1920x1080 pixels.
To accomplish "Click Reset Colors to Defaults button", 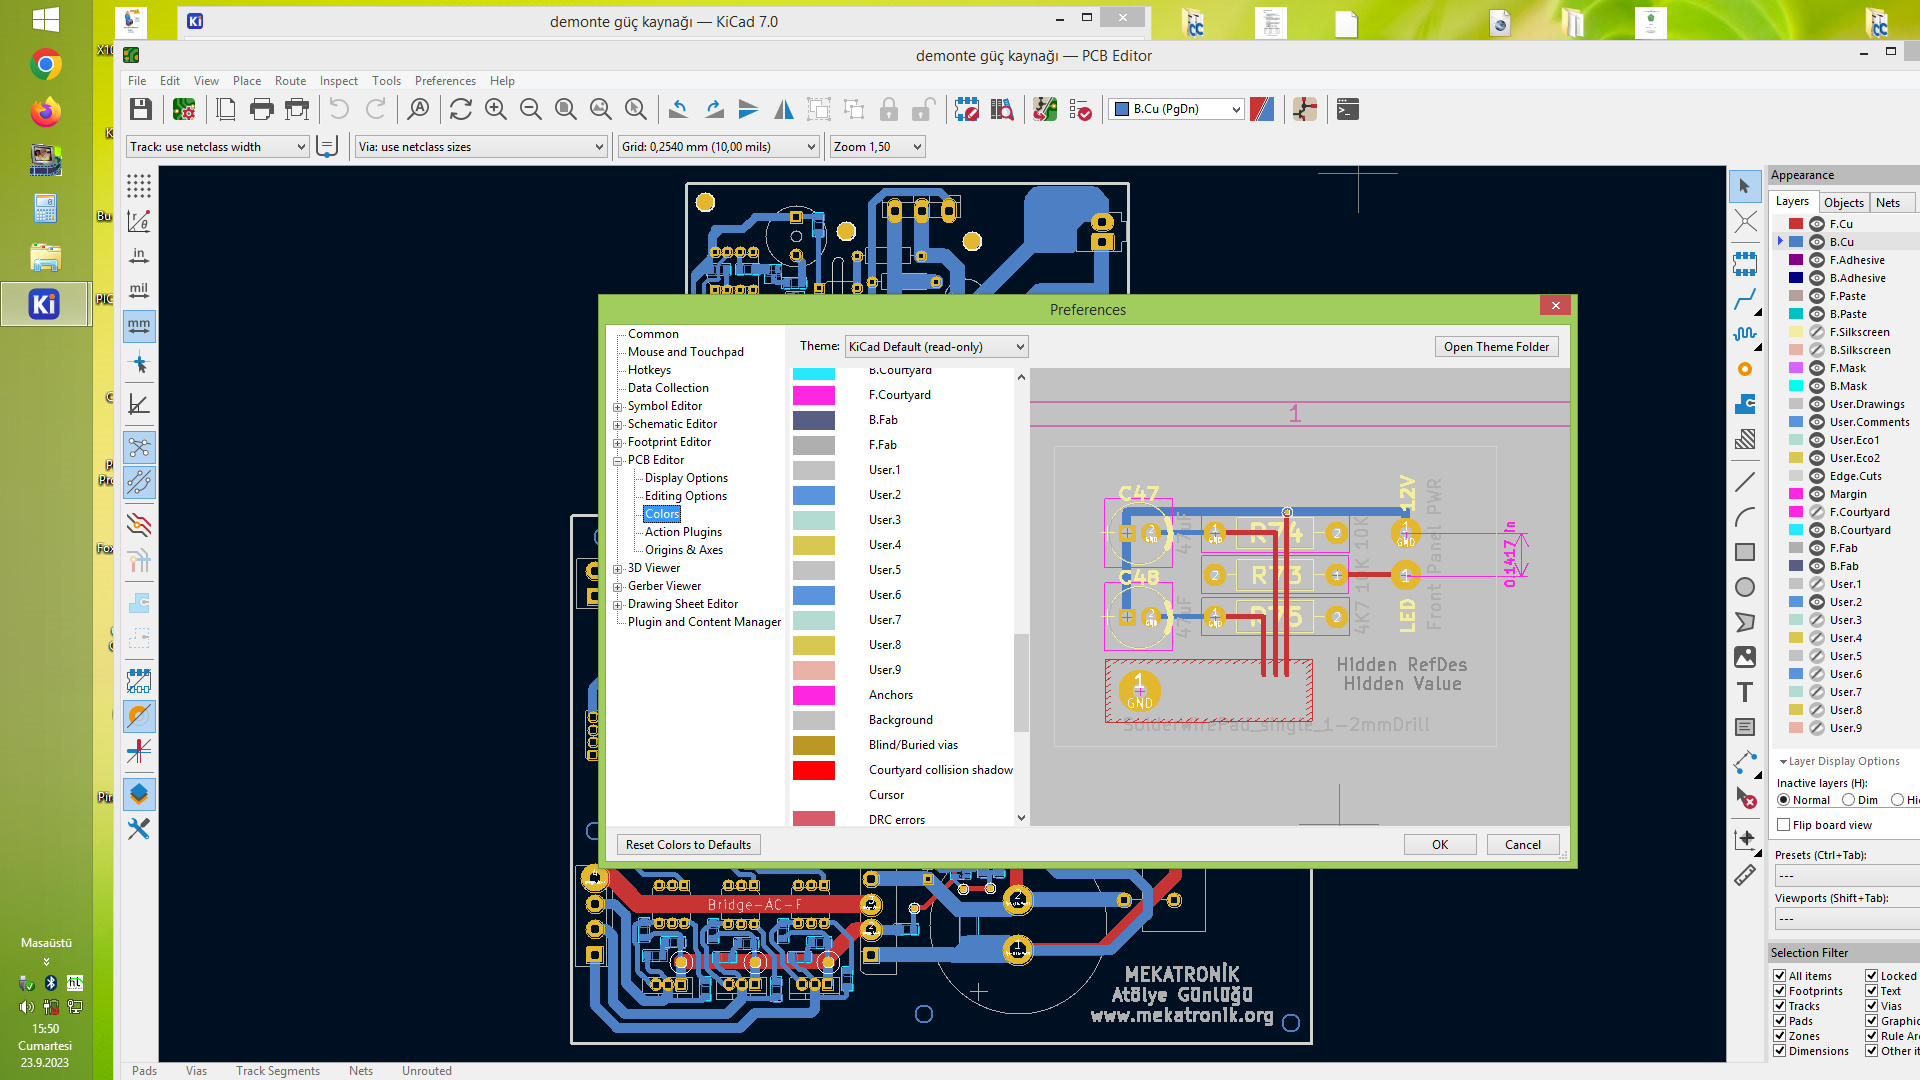I will point(688,845).
